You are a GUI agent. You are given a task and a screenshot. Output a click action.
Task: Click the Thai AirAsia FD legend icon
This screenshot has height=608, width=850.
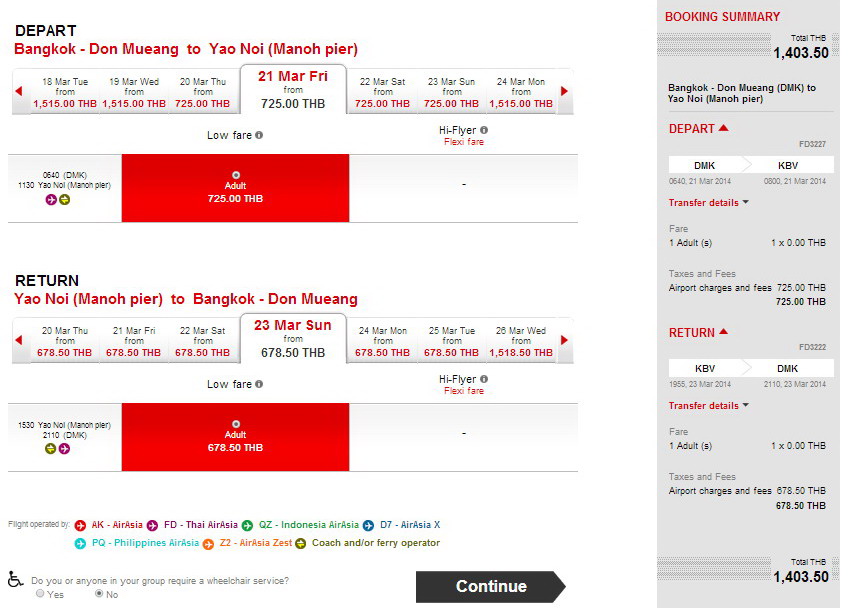tap(153, 524)
